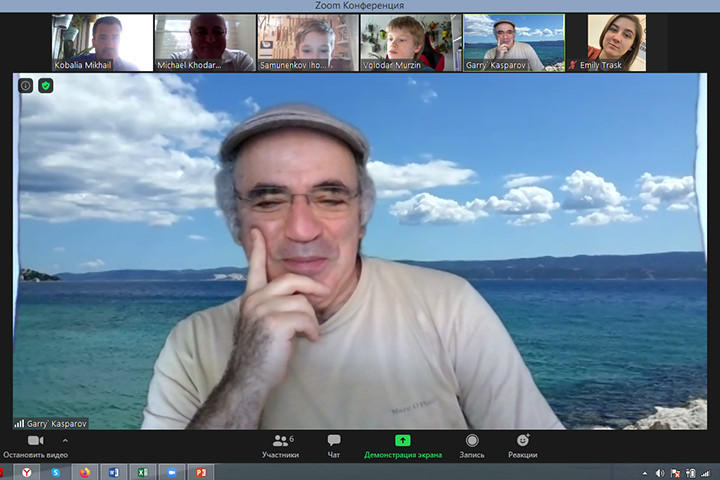Click the meeting info icon

coord(26,86)
